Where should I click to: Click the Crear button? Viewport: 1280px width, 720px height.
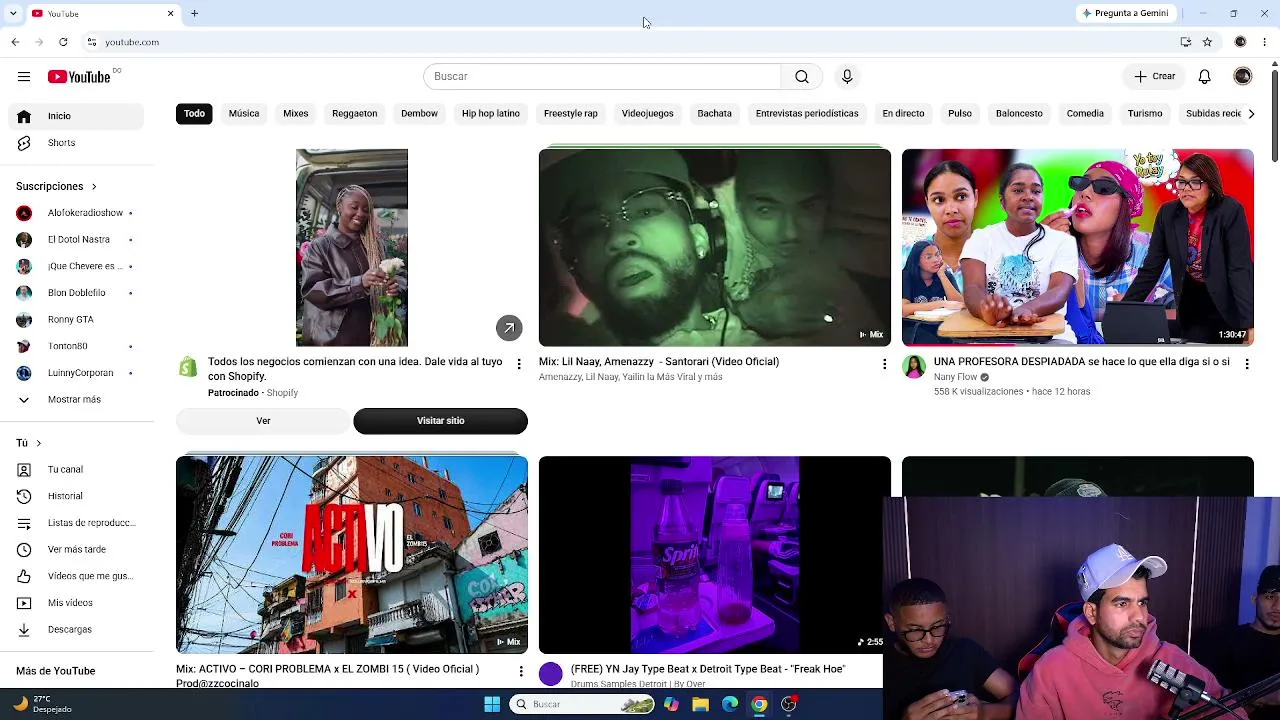tap(1154, 77)
